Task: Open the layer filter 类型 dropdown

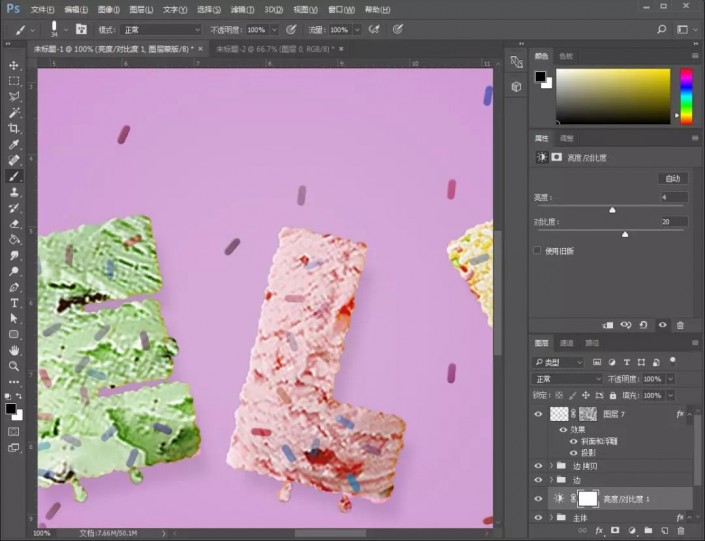Action: click(558, 362)
